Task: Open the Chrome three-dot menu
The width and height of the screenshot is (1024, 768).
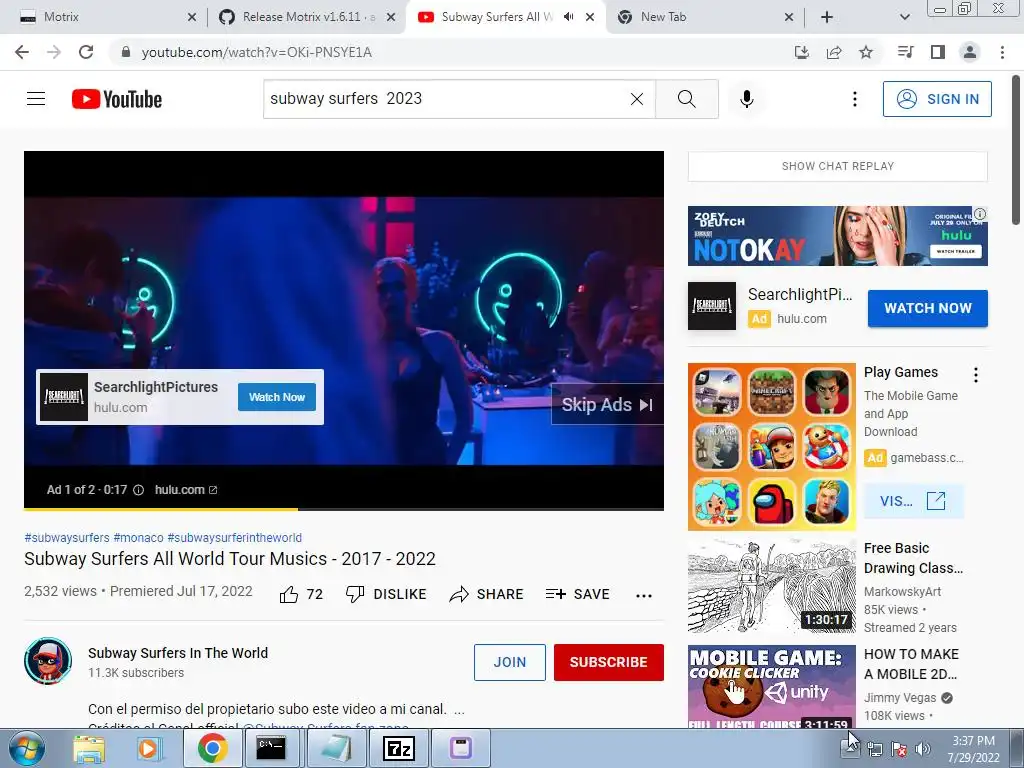Action: pos(1002,52)
